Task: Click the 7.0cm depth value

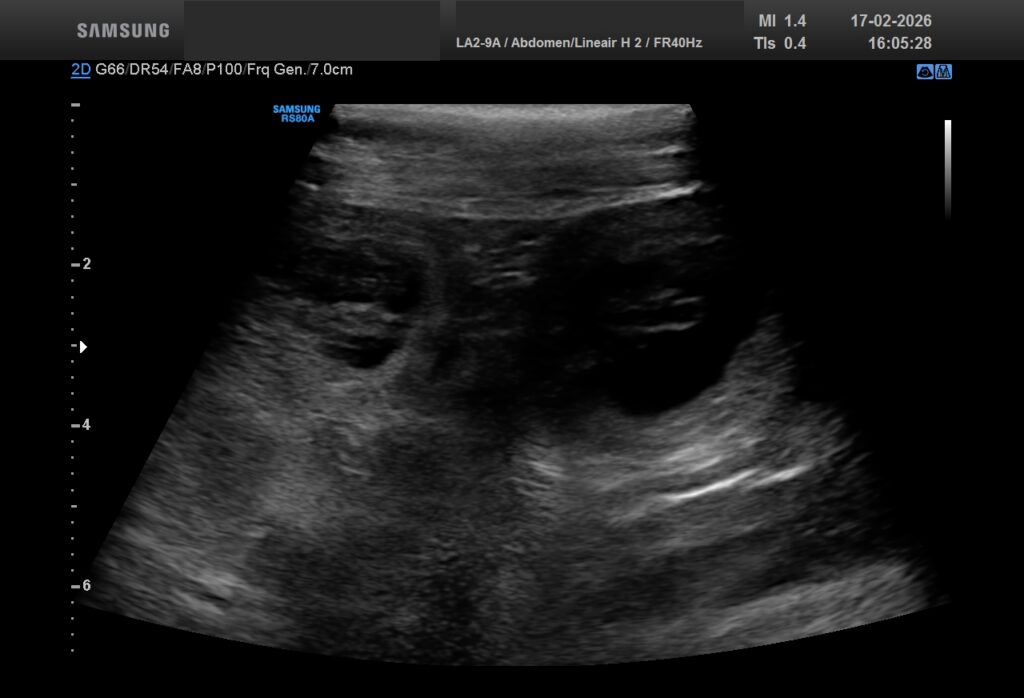Action: pos(332,70)
